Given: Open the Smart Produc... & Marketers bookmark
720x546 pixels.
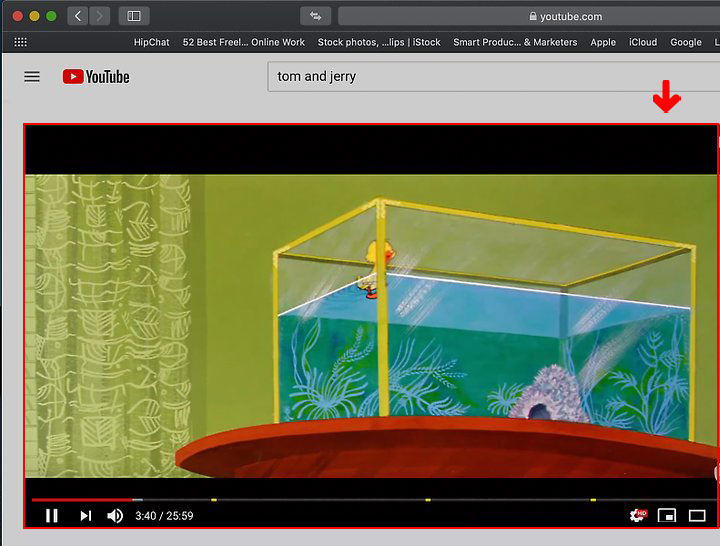Looking at the screenshot, I should 515,42.
